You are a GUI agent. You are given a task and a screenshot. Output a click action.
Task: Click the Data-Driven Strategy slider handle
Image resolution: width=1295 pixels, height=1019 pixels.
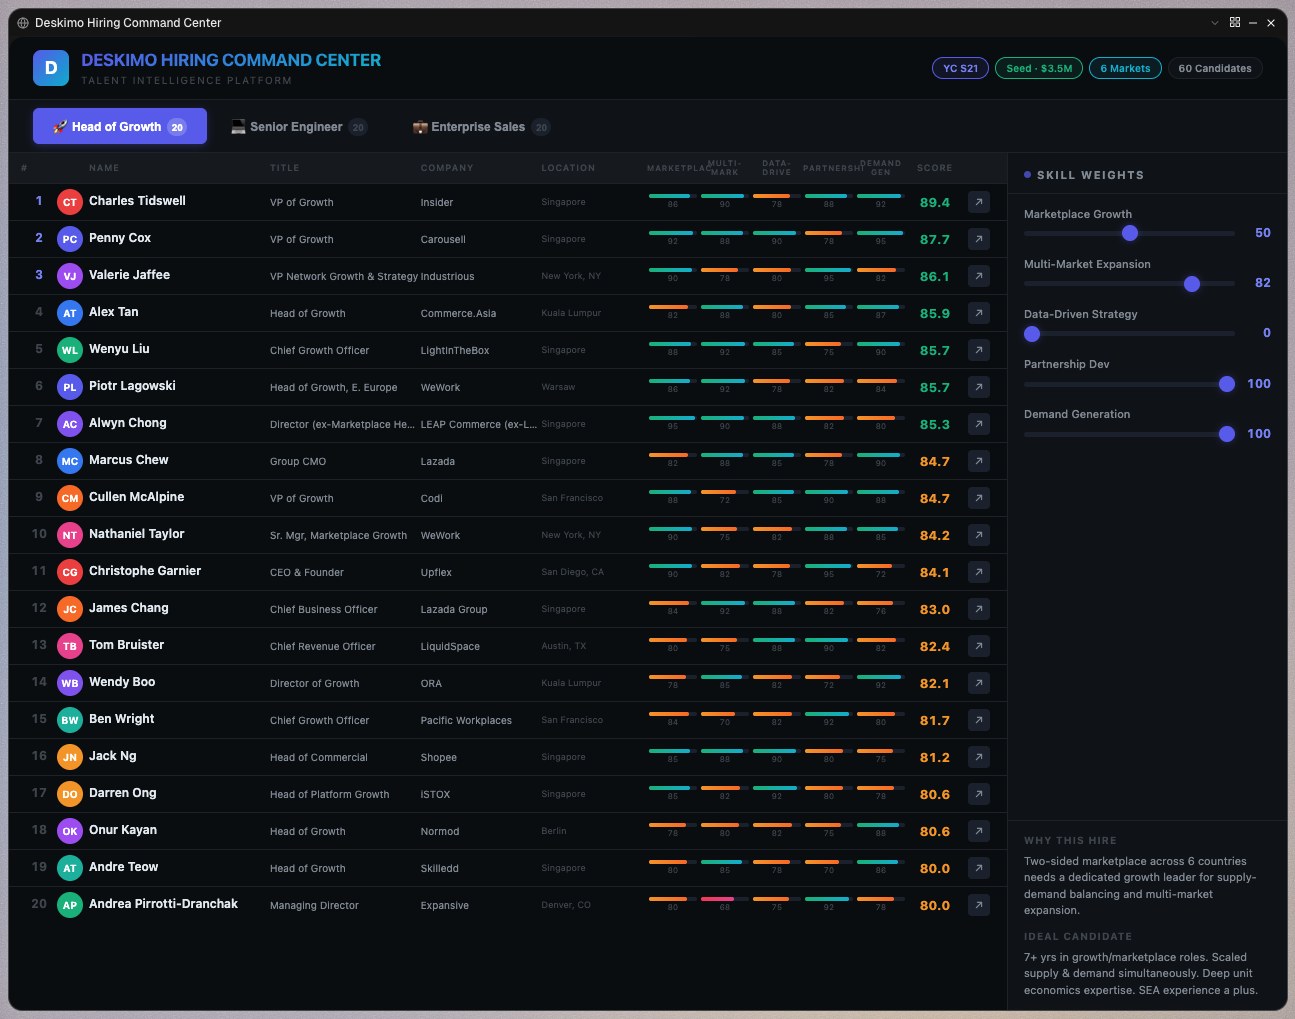point(1032,334)
